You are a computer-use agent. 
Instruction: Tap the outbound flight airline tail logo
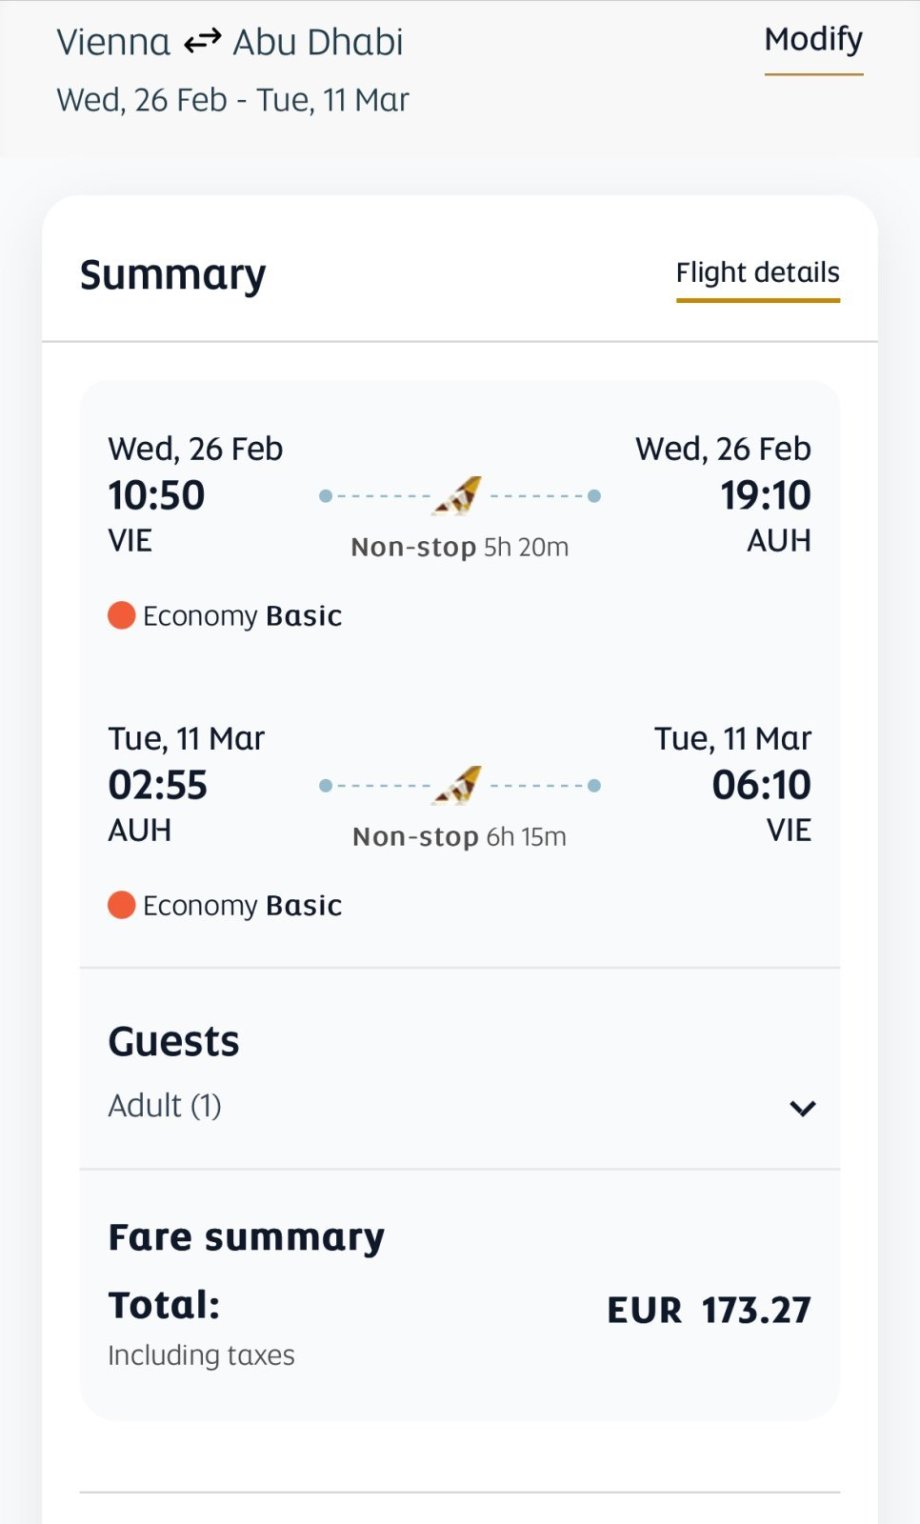[458, 495]
